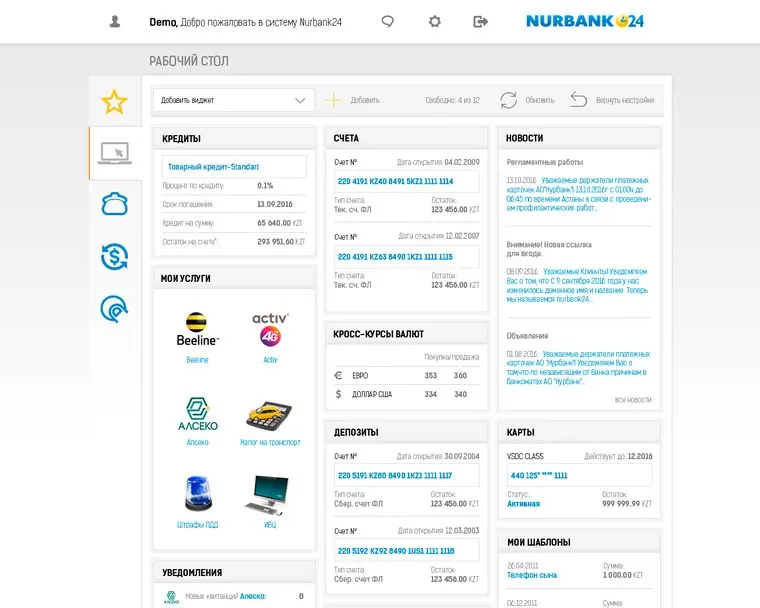Click the Мои услуги widget header
This screenshot has width=760, height=608.
[x=234, y=278]
